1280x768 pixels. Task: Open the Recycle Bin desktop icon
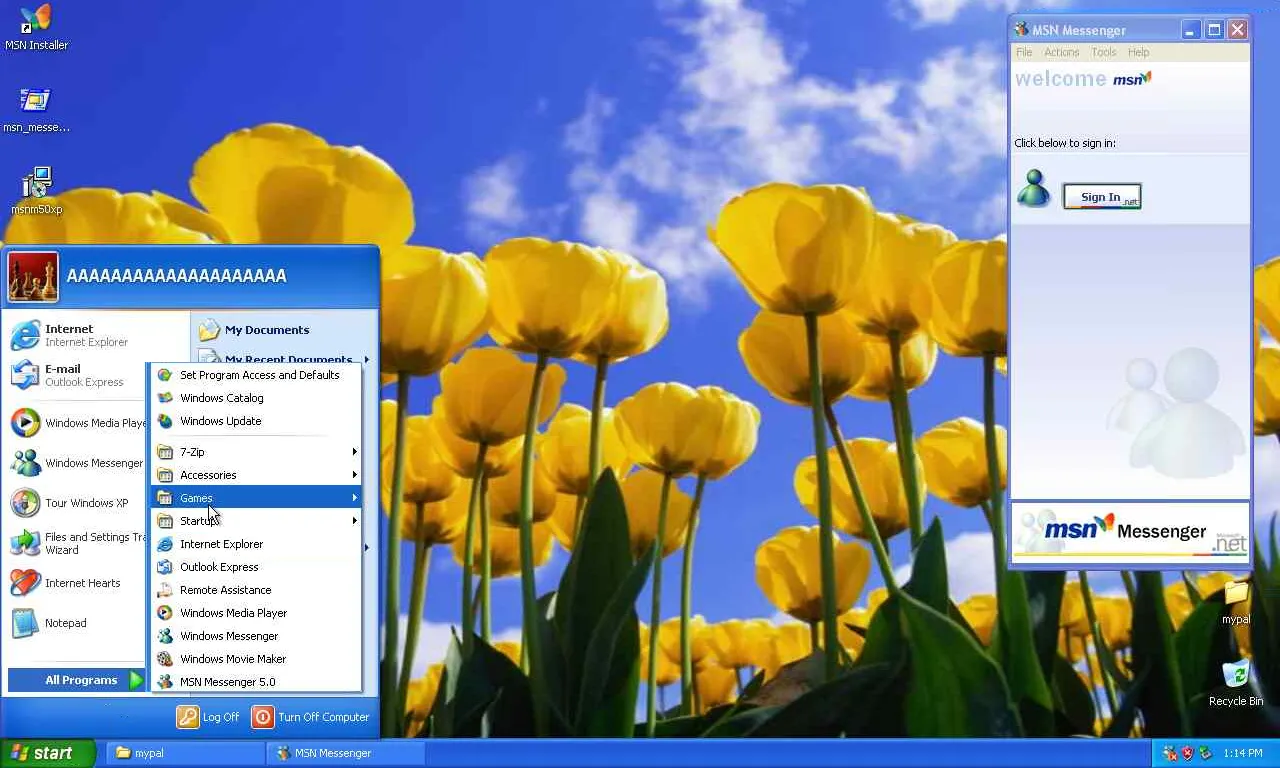pyautogui.click(x=1236, y=684)
